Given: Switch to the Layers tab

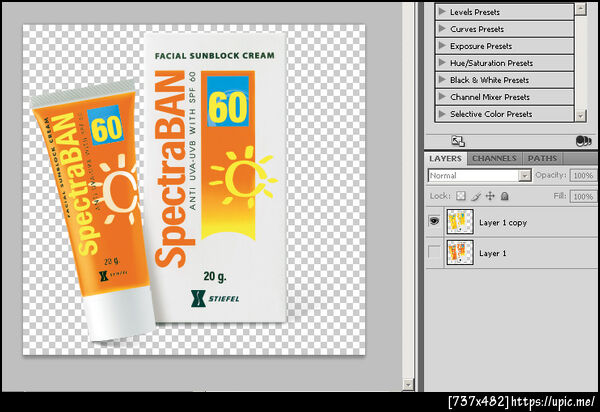Looking at the screenshot, I should coord(445,158).
